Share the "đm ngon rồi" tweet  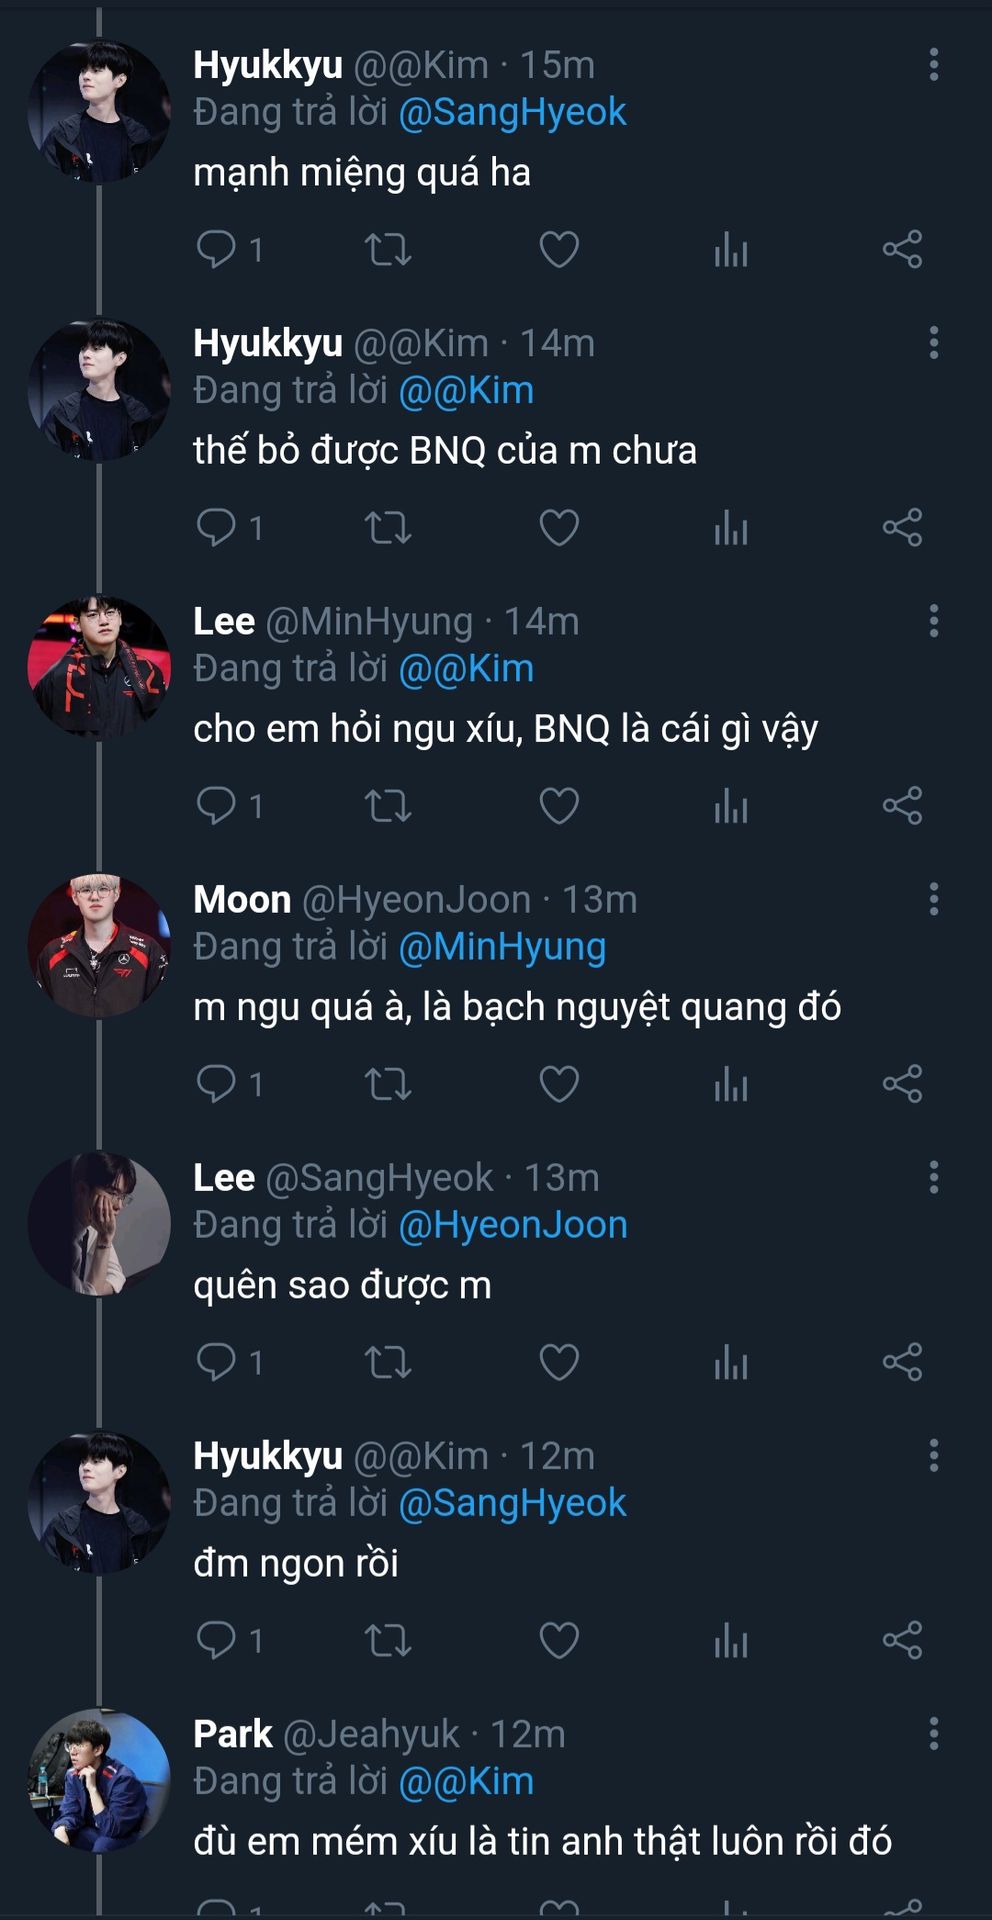902,1640
